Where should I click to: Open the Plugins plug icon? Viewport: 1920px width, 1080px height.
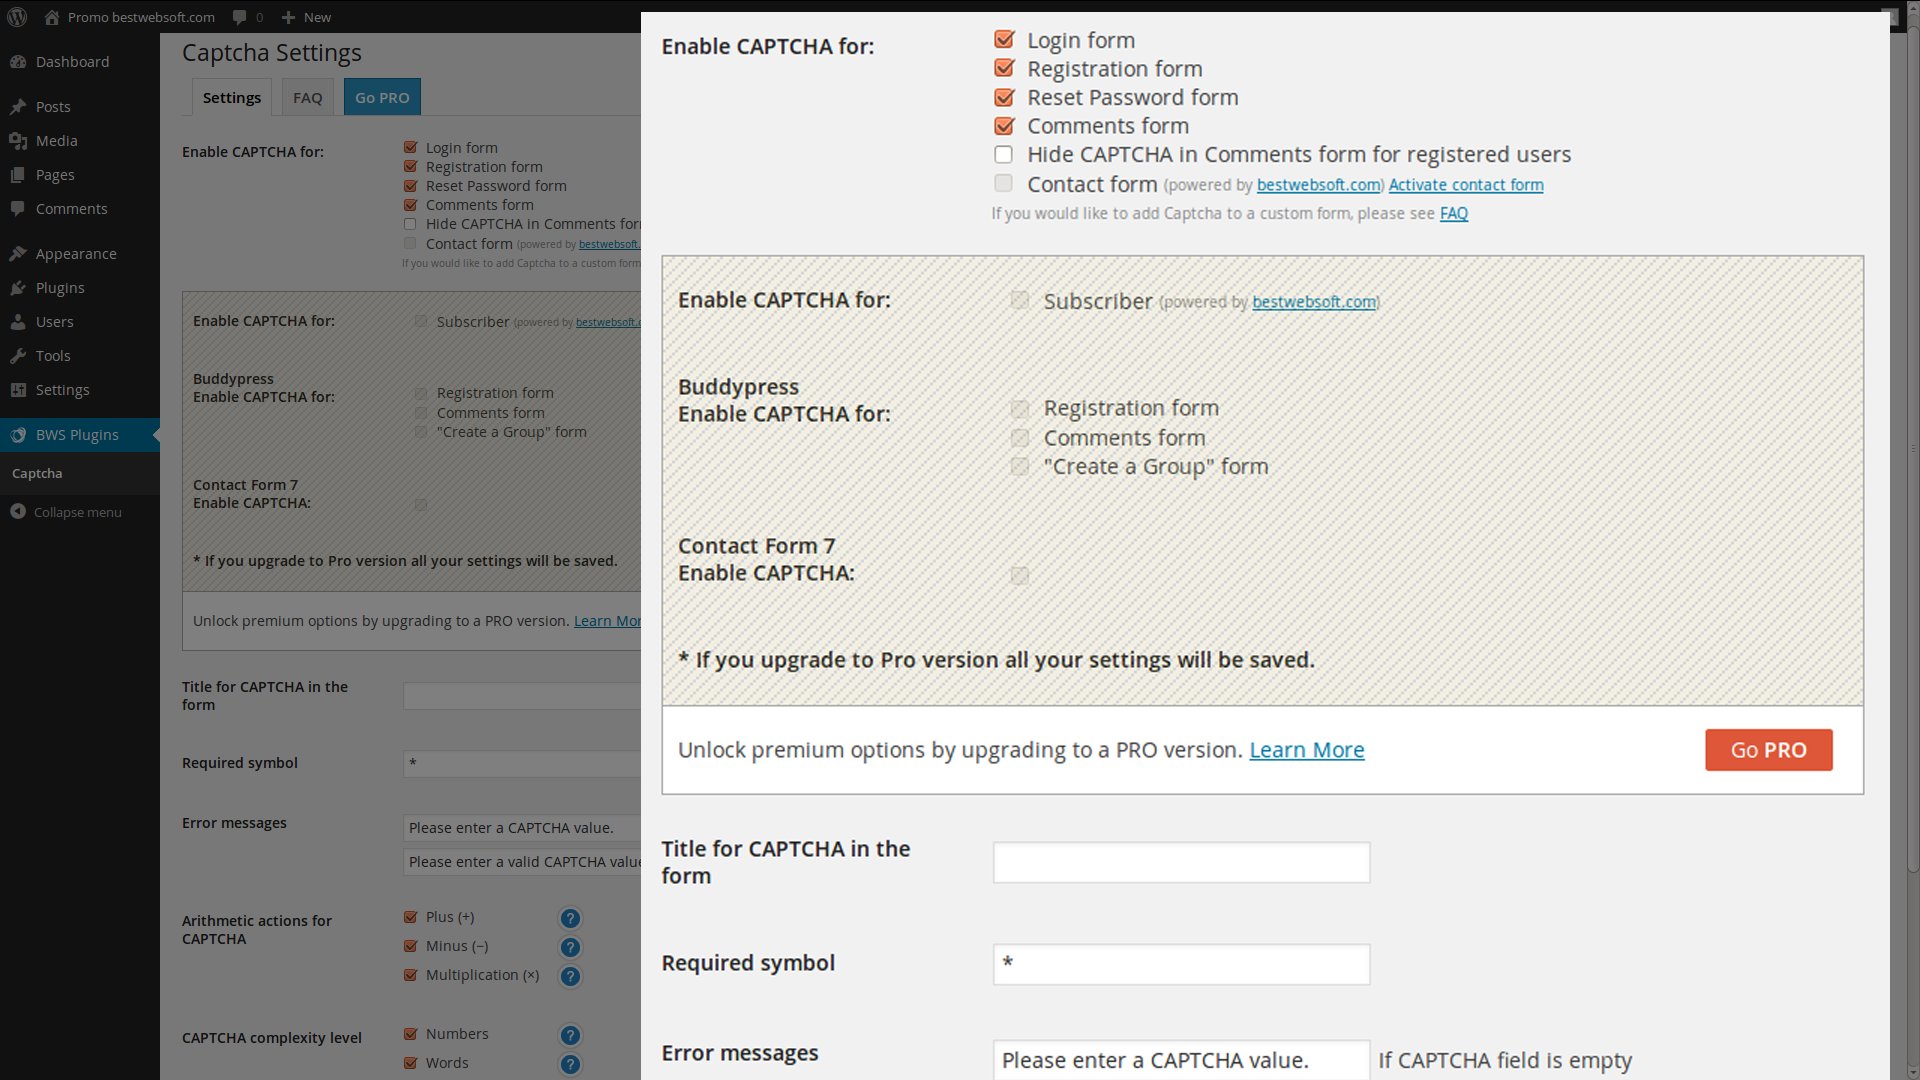tap(18, 288)
